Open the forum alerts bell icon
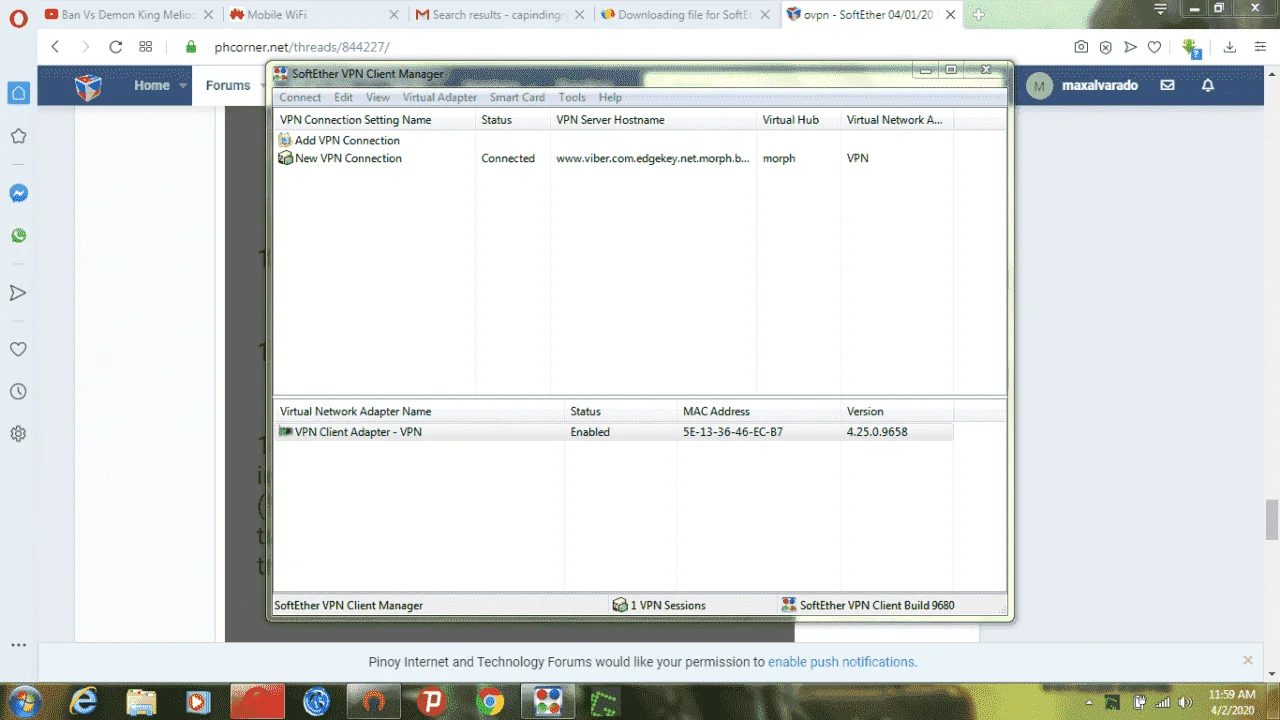This screenshot has width=1280, height=720. pos(1208,86)
